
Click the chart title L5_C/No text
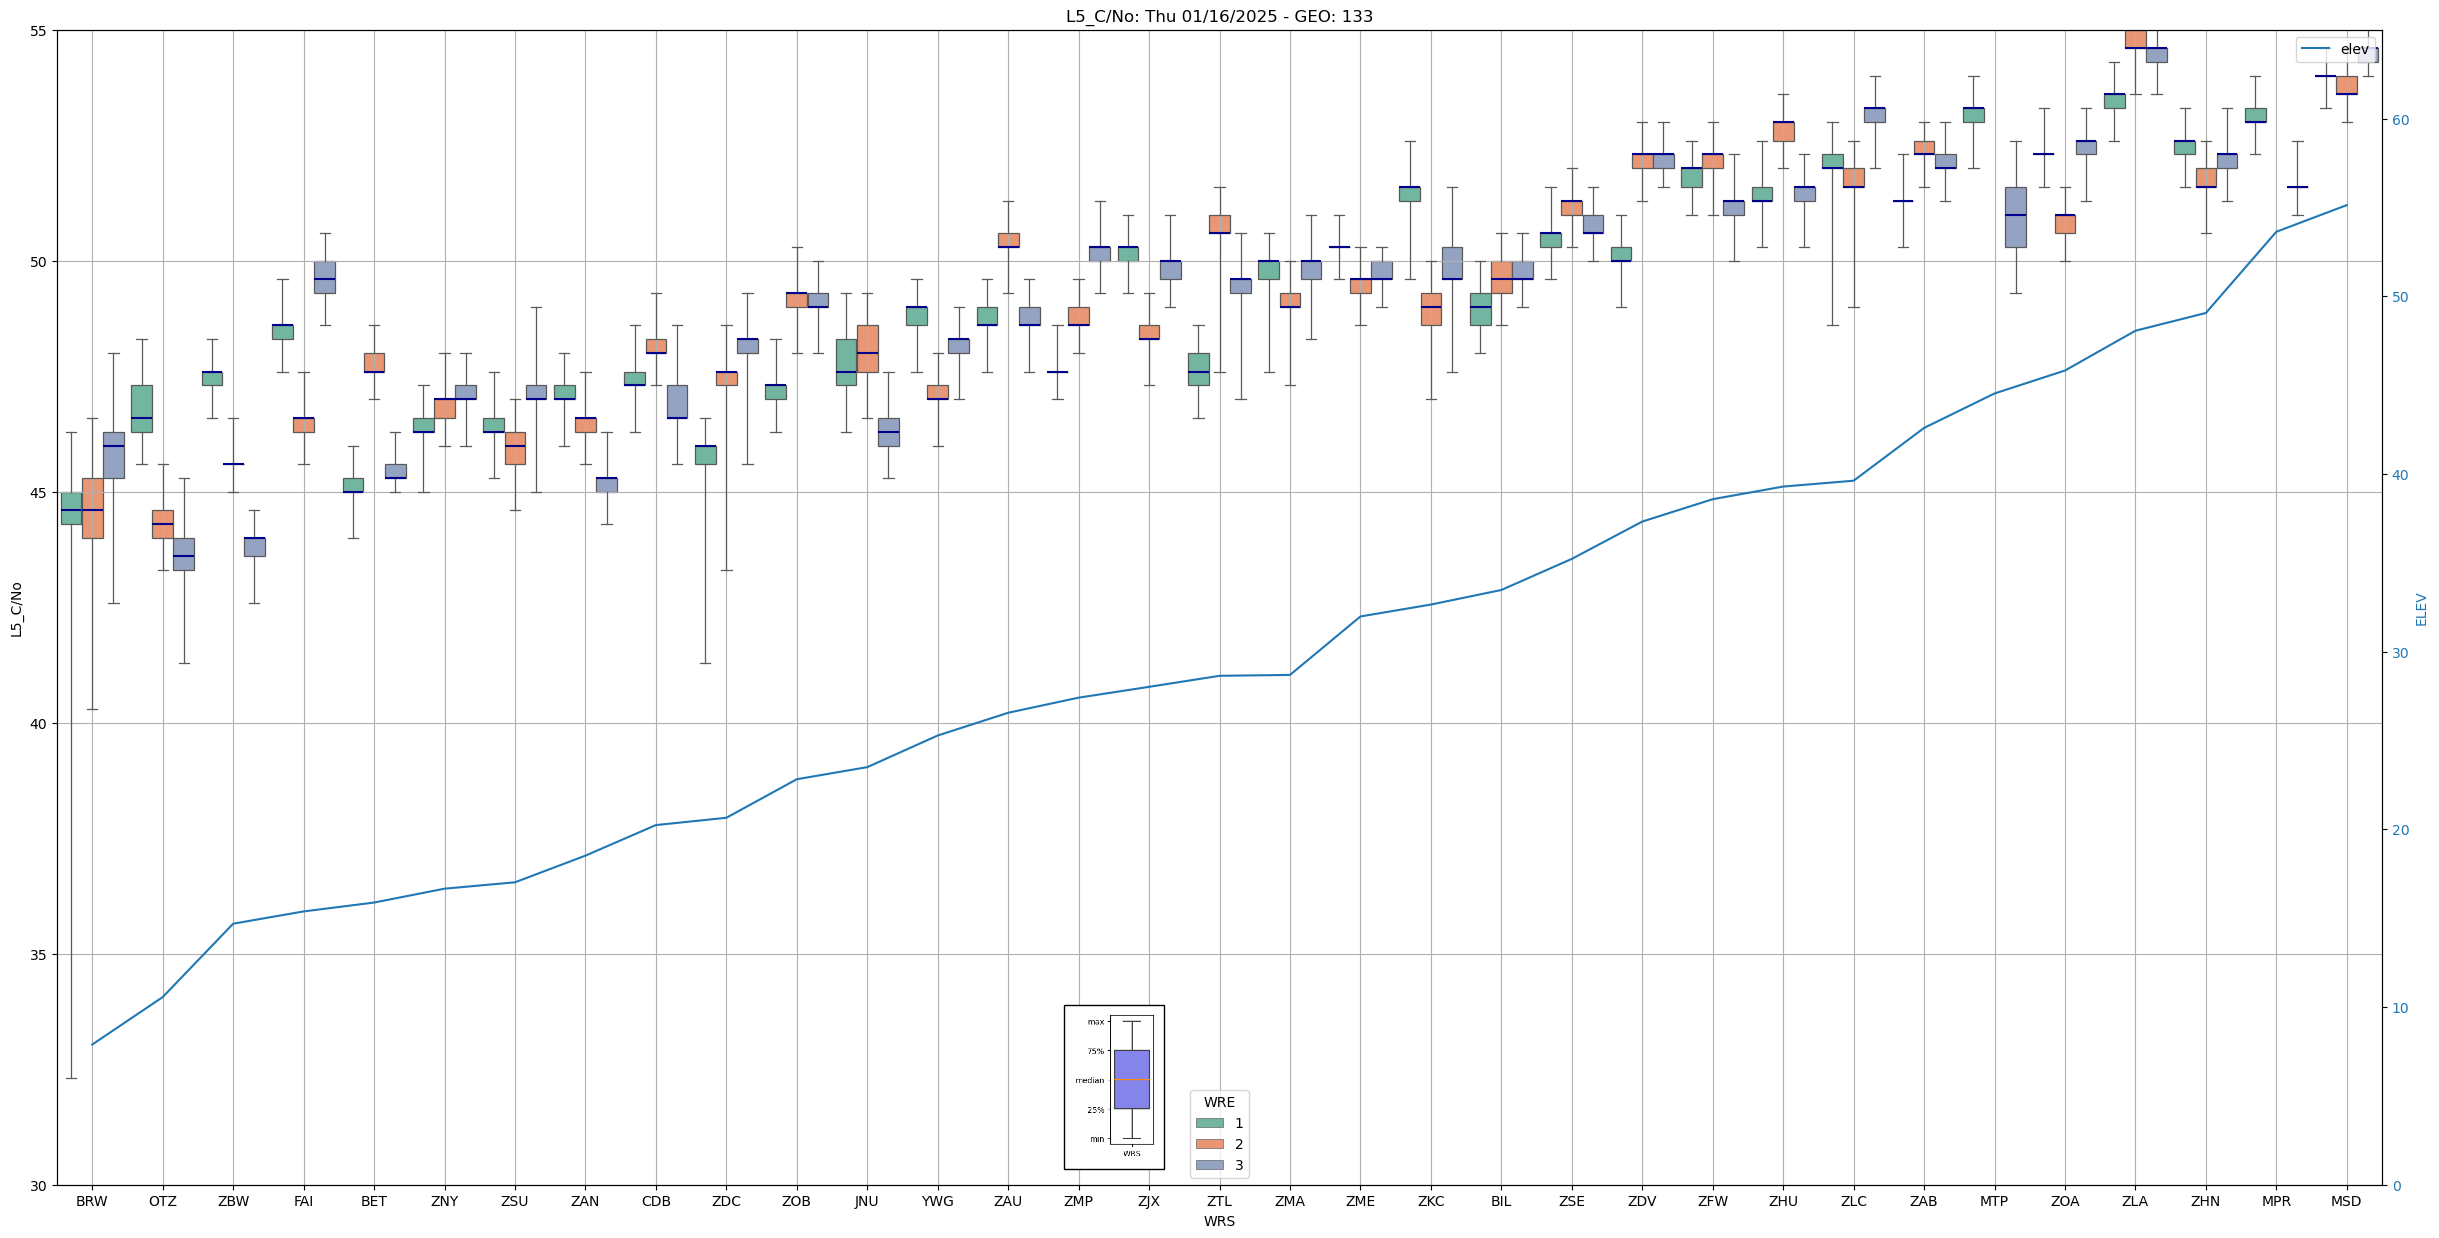tap(1219, 16)
